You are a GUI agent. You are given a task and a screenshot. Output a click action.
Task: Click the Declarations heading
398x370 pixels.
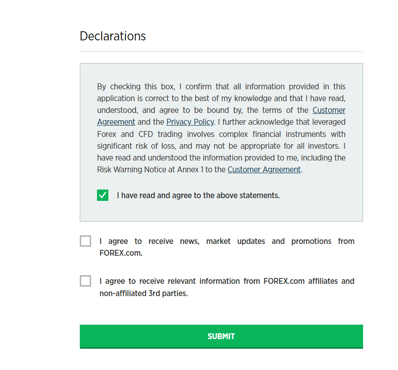click(113, 36)
